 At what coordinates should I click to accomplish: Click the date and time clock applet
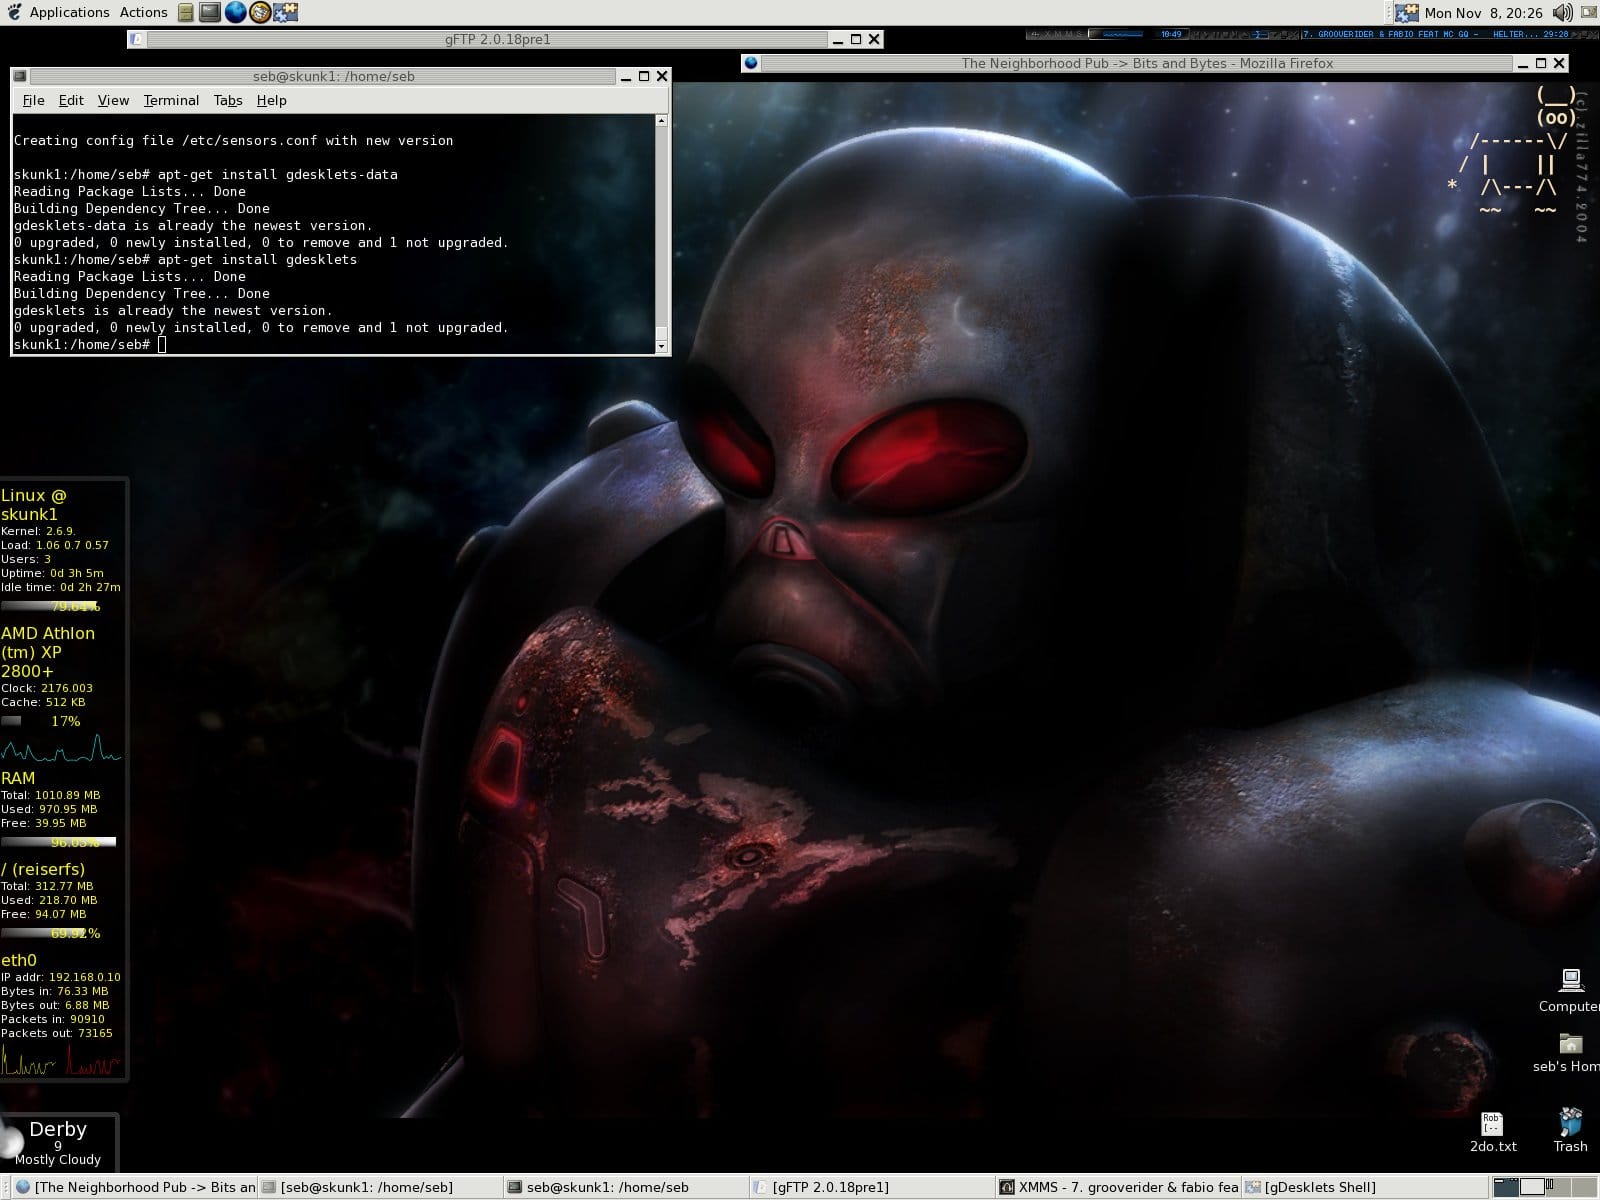pyautogui.click(x=1484, y=13)
